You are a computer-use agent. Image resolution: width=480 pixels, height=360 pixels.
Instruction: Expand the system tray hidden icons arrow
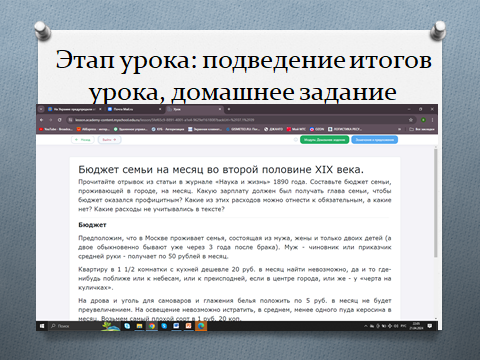click(366, 326)
